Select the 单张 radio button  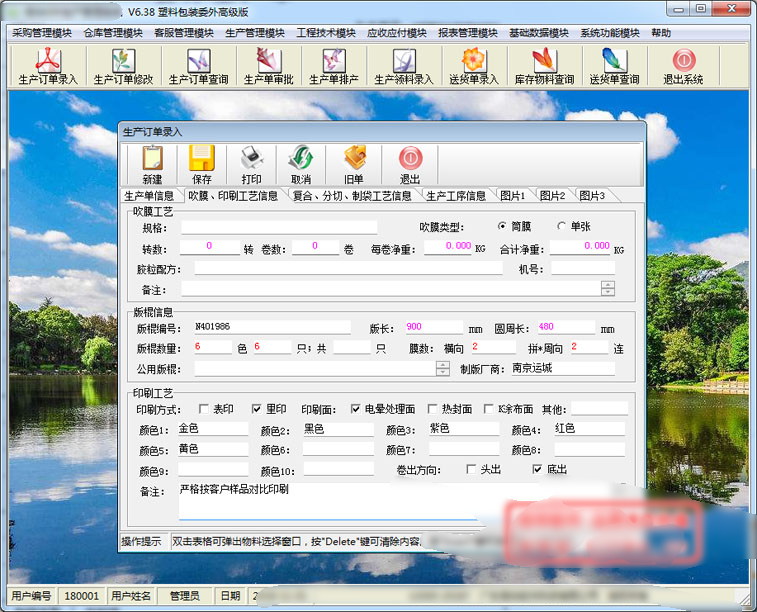point(561,226)
